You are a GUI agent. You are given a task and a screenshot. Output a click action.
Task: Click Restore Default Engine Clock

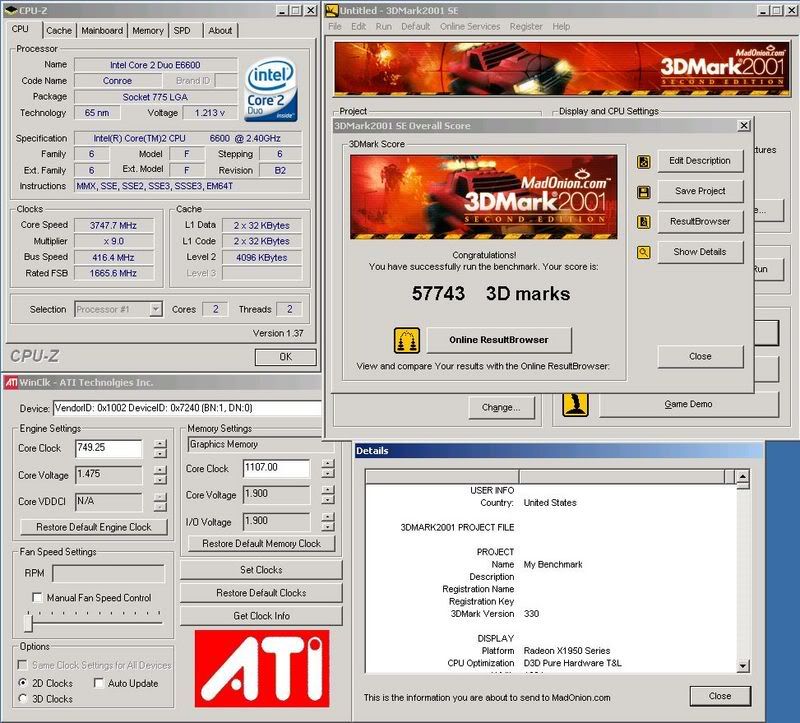[x=94, y=527]
